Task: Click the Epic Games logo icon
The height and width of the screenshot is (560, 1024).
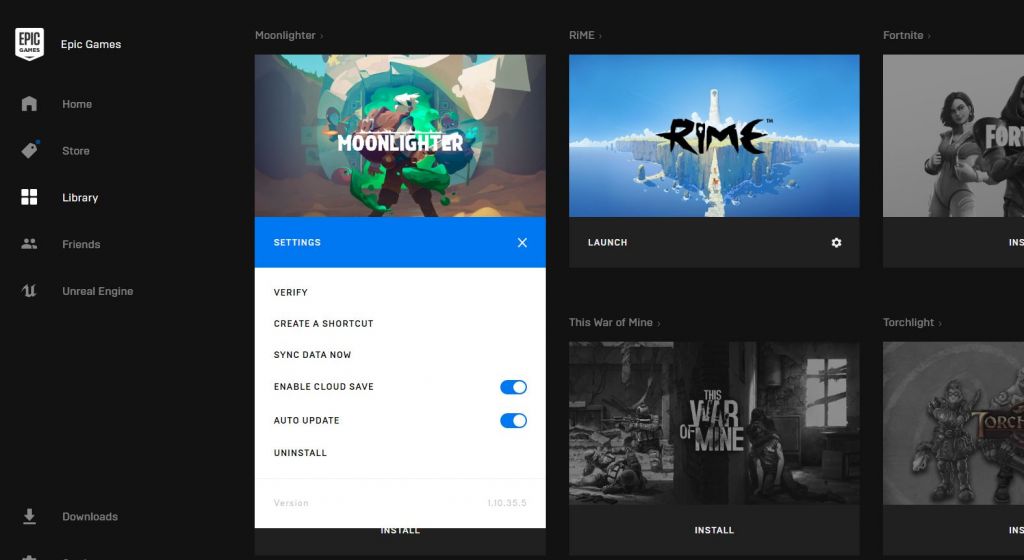Action: tap(29, 44)
